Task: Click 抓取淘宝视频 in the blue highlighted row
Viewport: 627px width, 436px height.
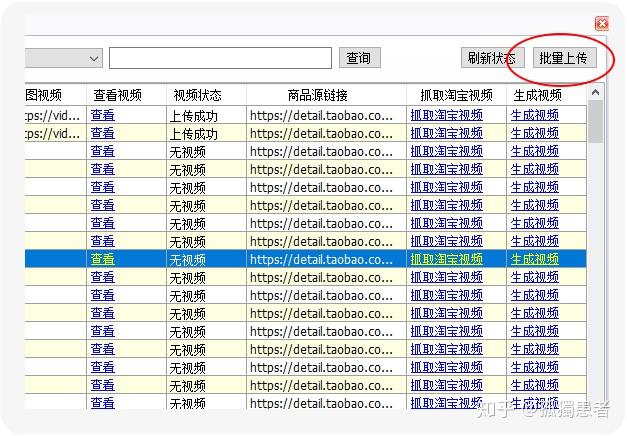Action: click(x=446, y=259)
